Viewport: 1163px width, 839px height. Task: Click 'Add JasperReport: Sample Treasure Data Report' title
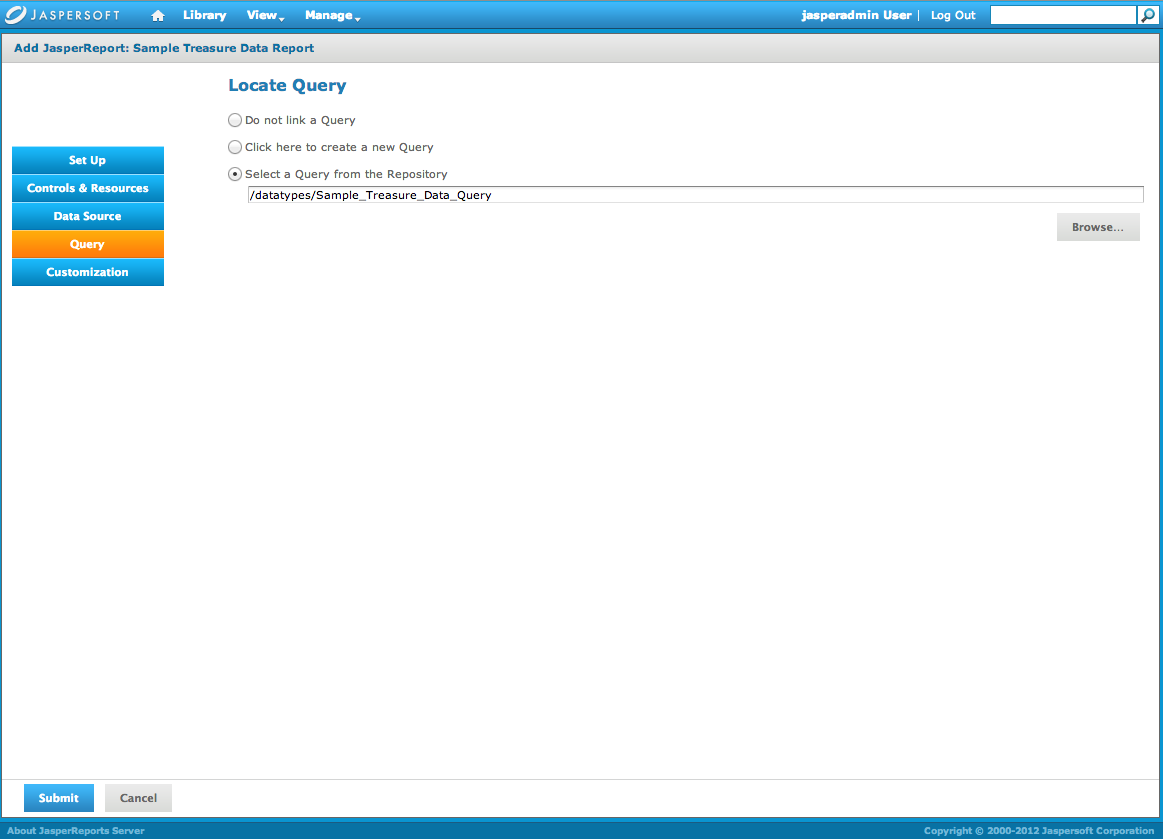point(164,48)
